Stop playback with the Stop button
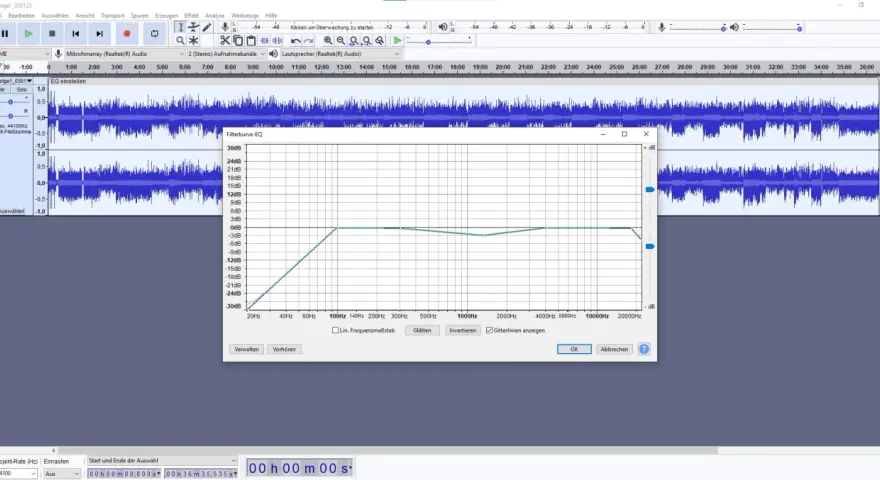 coord(52,34)
